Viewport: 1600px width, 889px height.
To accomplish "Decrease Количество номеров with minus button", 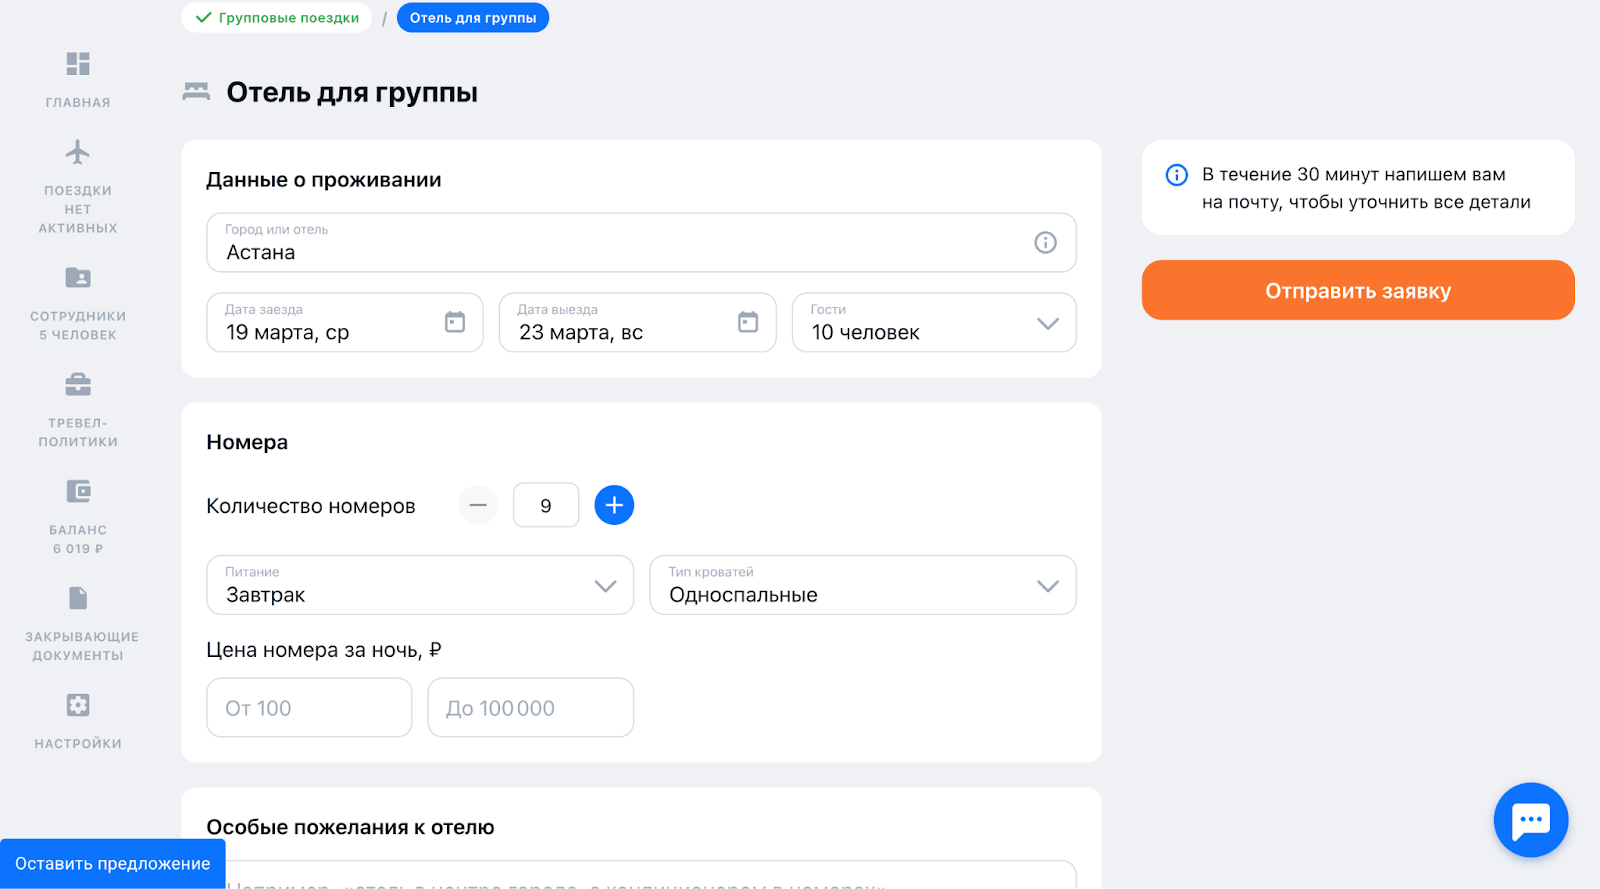I will 478,505.
